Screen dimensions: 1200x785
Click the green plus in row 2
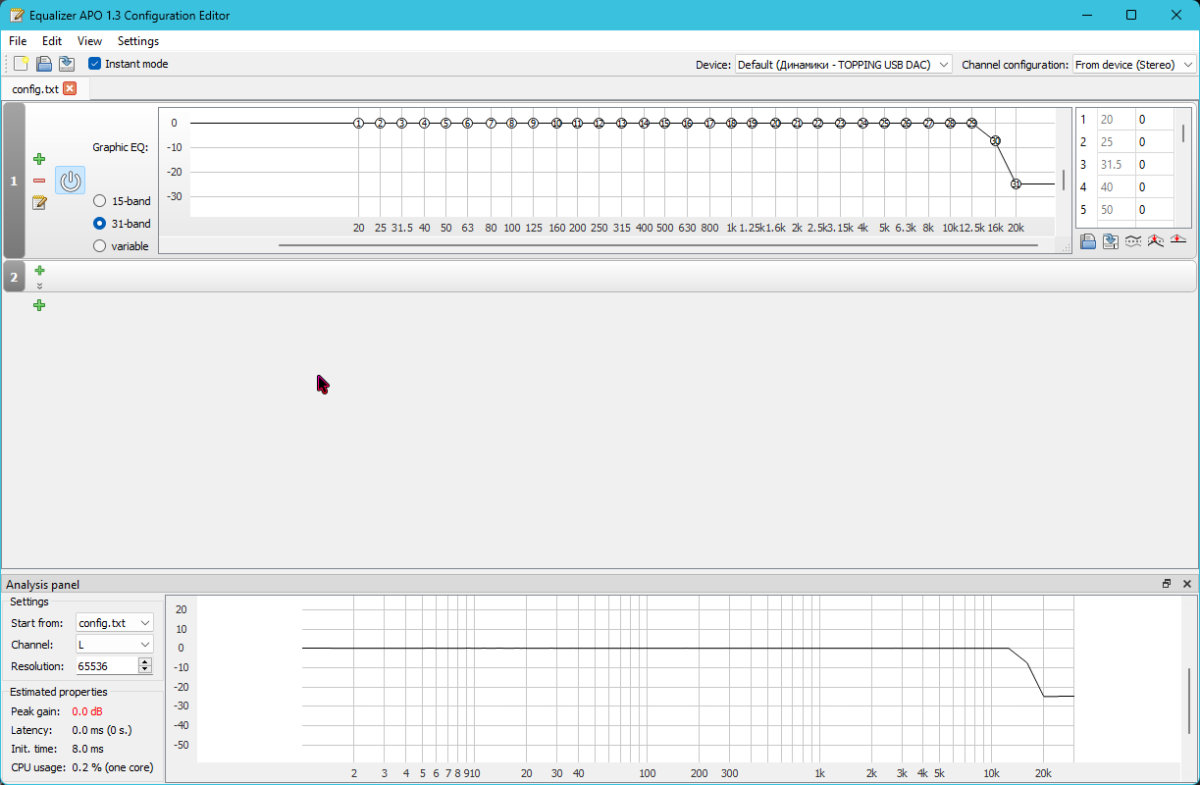(x=39, y=270)
